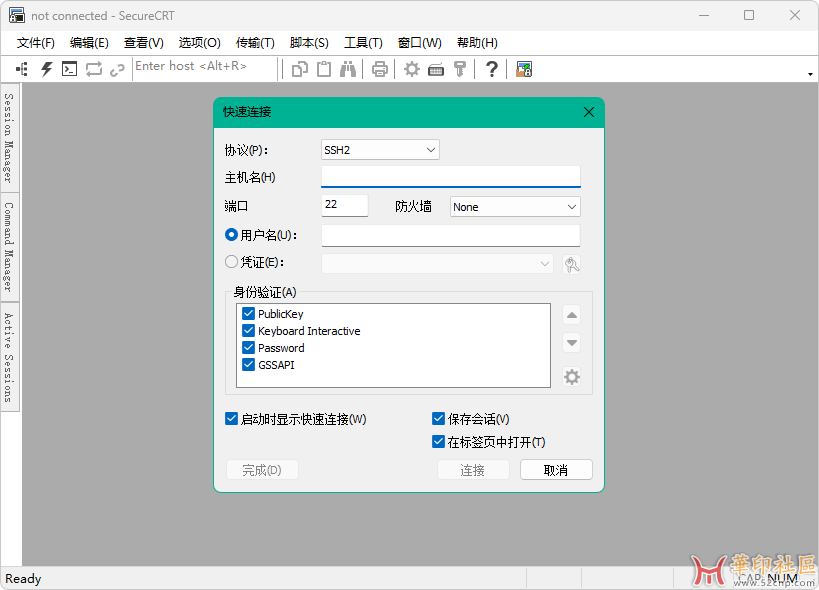Image resolution: width=819 pixels, height=590 pixels.
Task: Click the Keymap Editor keyboard icon
Action: [x=436, y=69]
